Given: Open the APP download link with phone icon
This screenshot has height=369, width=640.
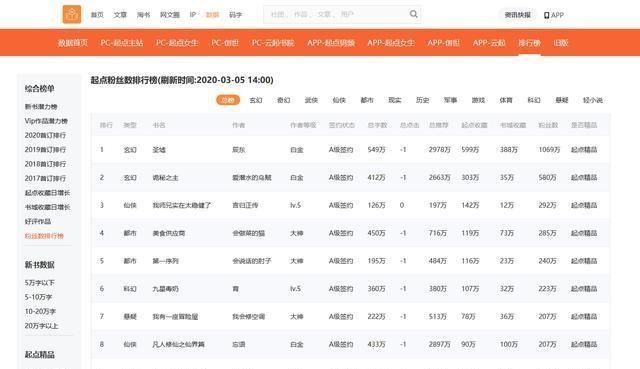Looking at the screenshot, I should click(553, 15).
